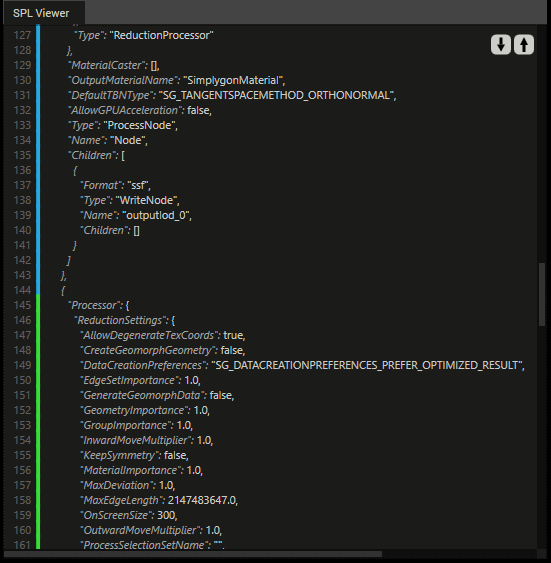Click "GenerateGeomorphData" key
The width and height of the screenshot is (551, 563).
143,395
